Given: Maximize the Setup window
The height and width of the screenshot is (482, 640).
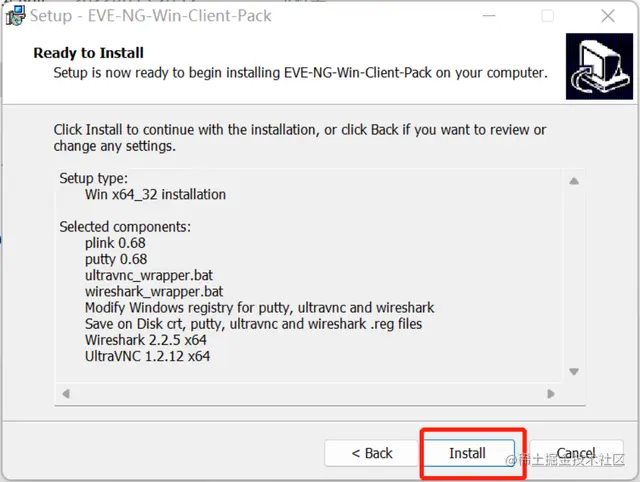Looking at the screenshot, I should point(547,16).
